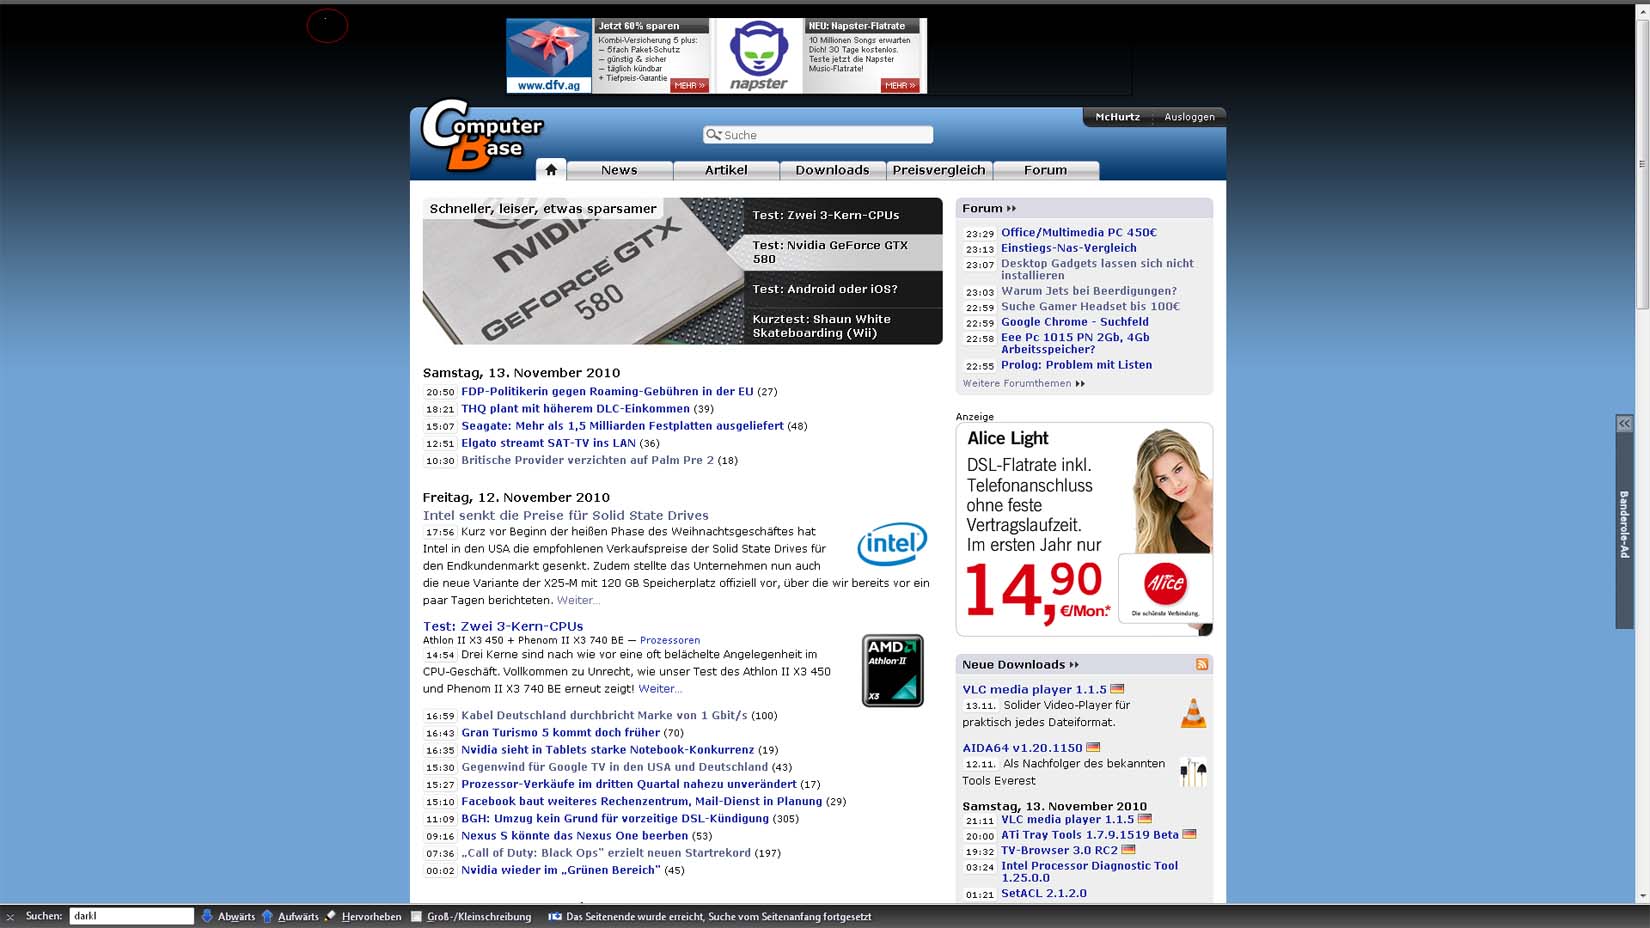This screenshot has width=1650, height=928.
Task: Enable the Groß-/Kleinschreibung checkbox
Action: (417, 916)
